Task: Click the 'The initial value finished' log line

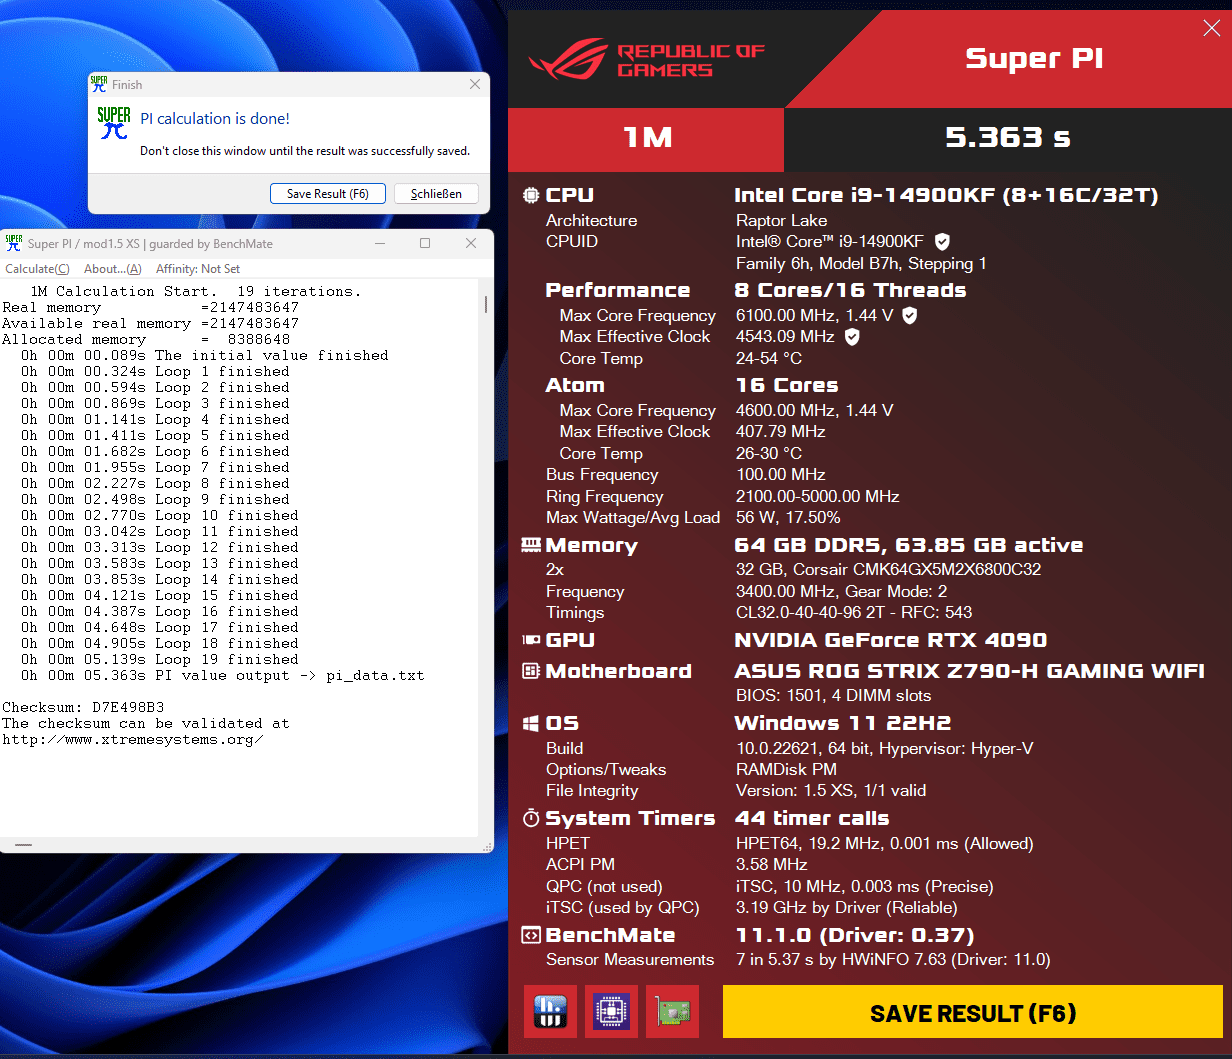Action: point(205,355)
